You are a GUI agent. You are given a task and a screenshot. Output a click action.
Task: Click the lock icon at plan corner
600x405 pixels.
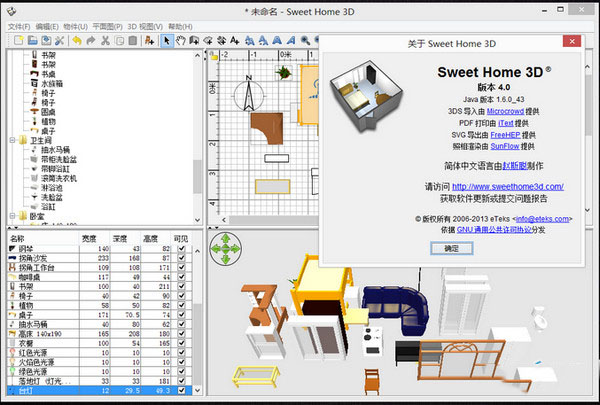click(214, 56)
